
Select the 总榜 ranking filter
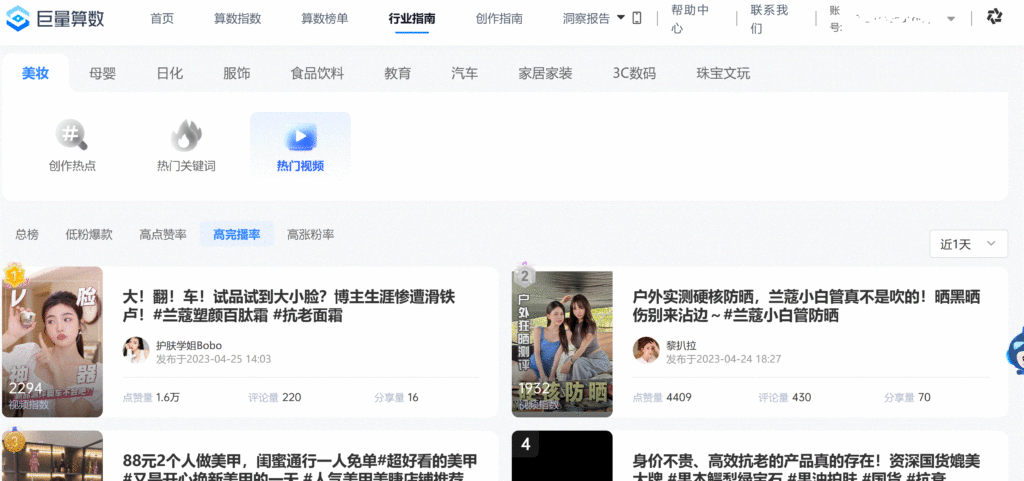27,234
